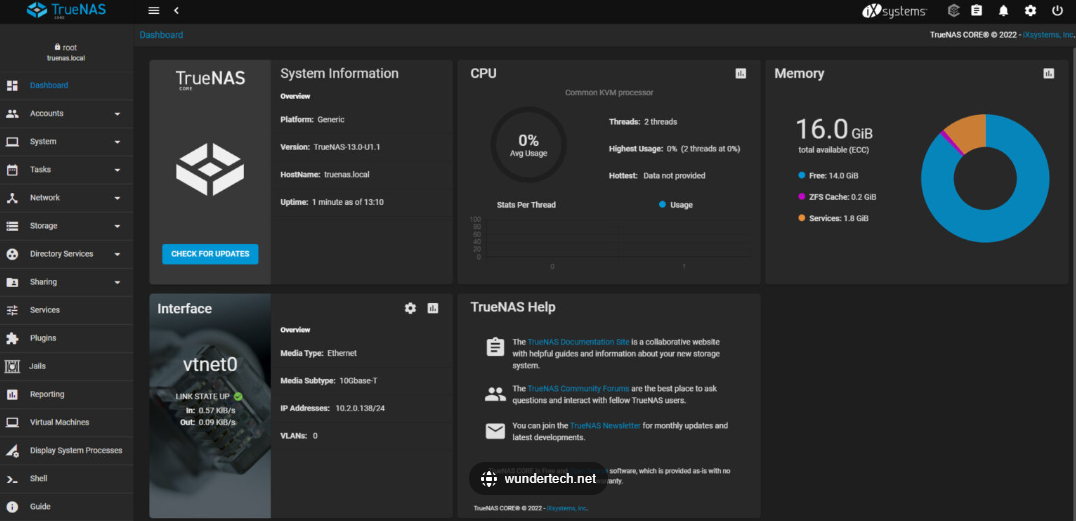1076x521 pixels.
Task: Select Virtual Machines in sidebar
Action: 59,422
